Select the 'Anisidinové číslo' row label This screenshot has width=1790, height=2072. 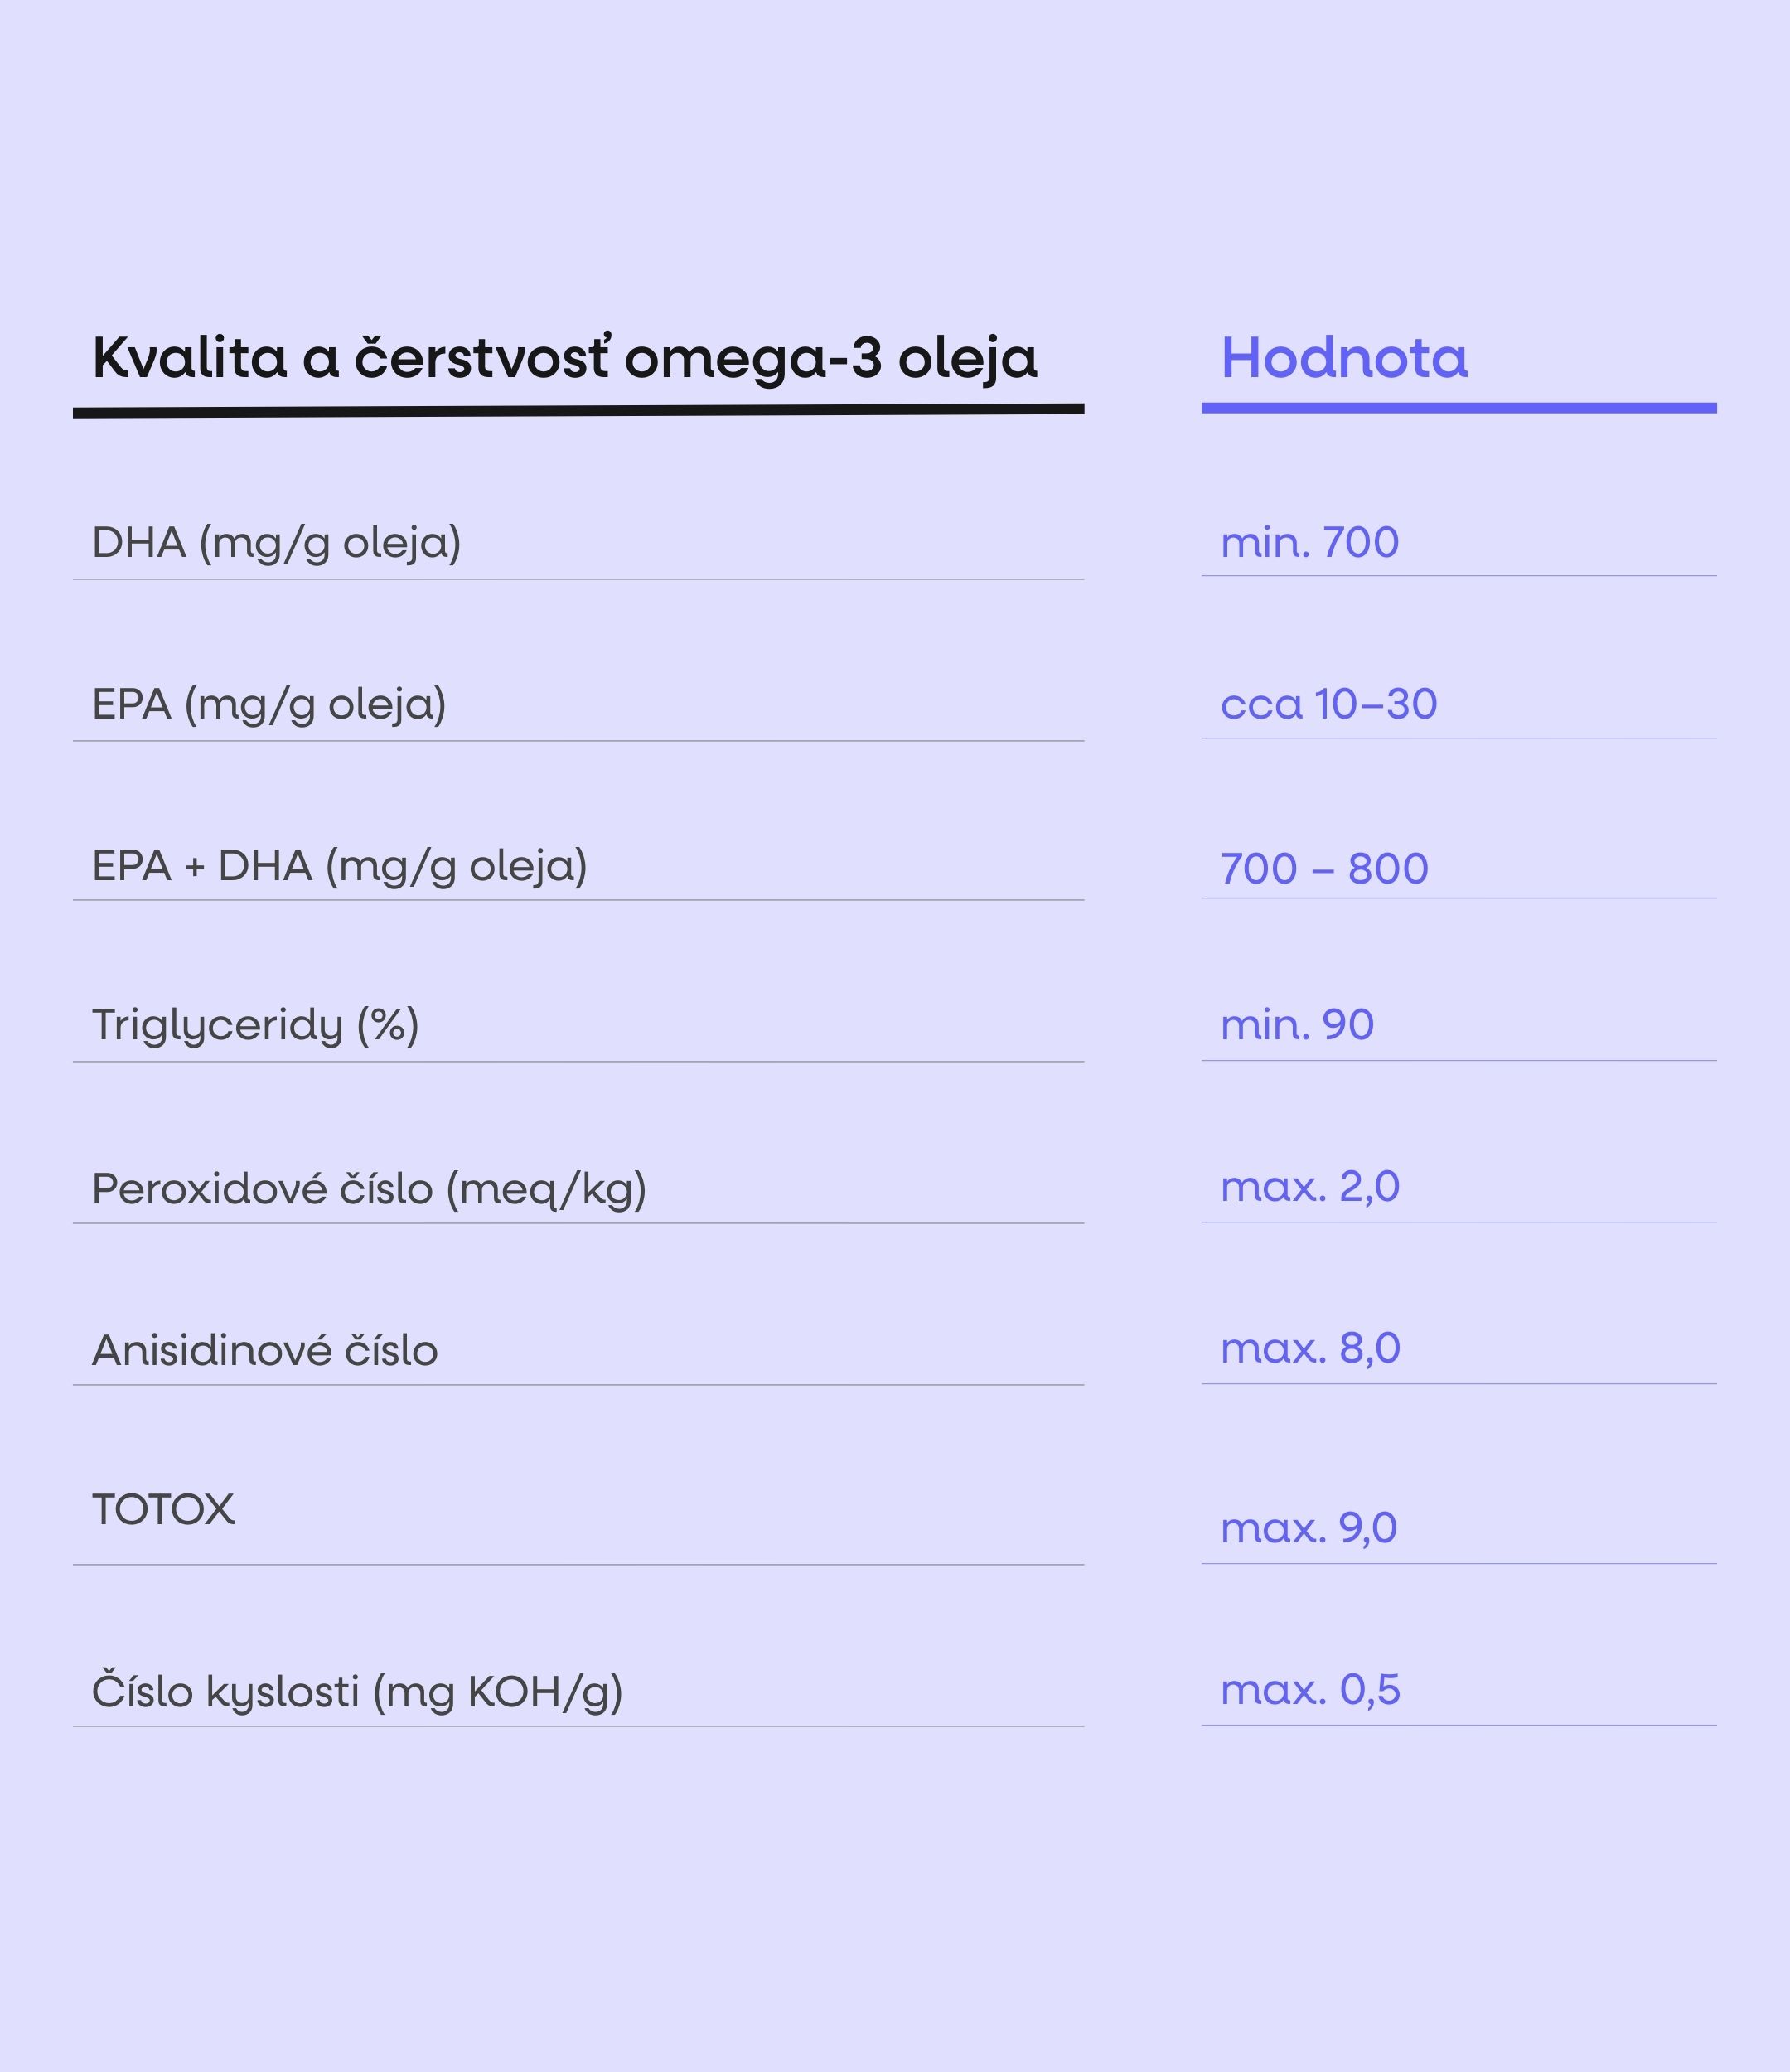265,1350
